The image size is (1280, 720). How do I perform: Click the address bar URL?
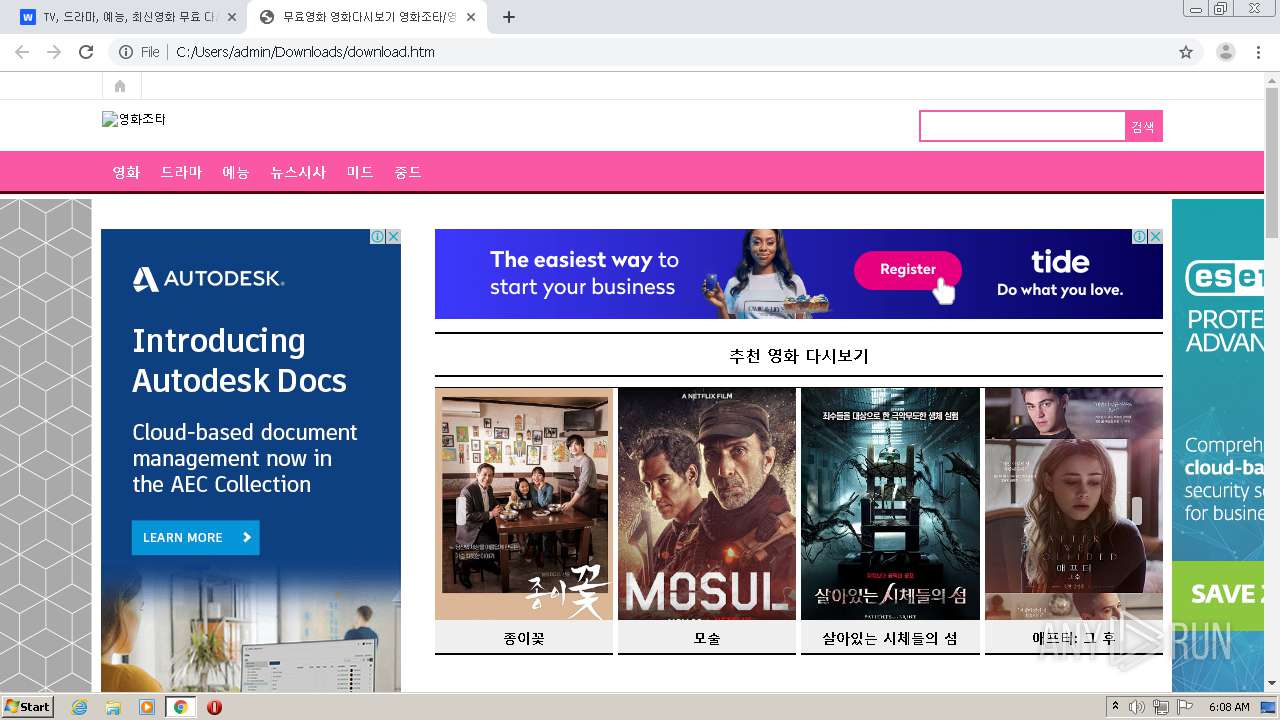click(305, 52)
